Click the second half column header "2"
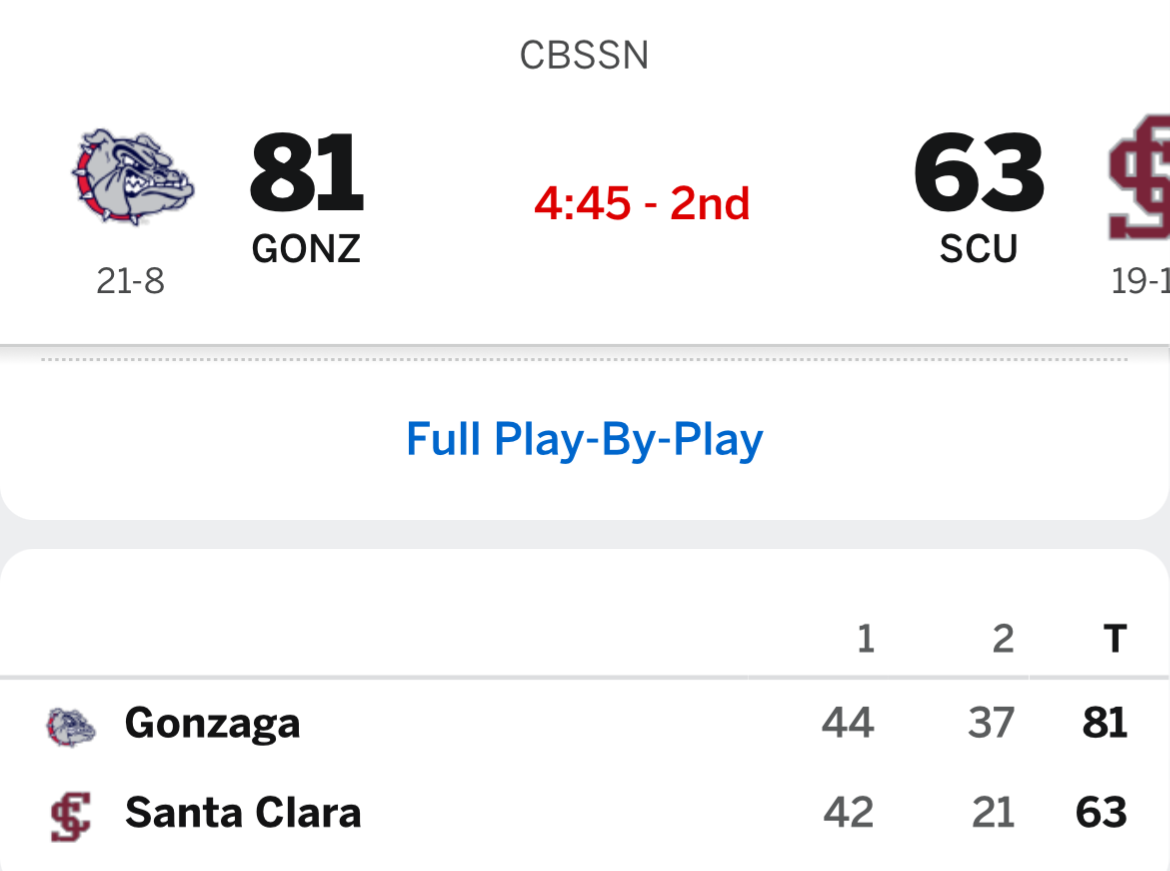1170x871 pixels. (x=1002, y=638)
